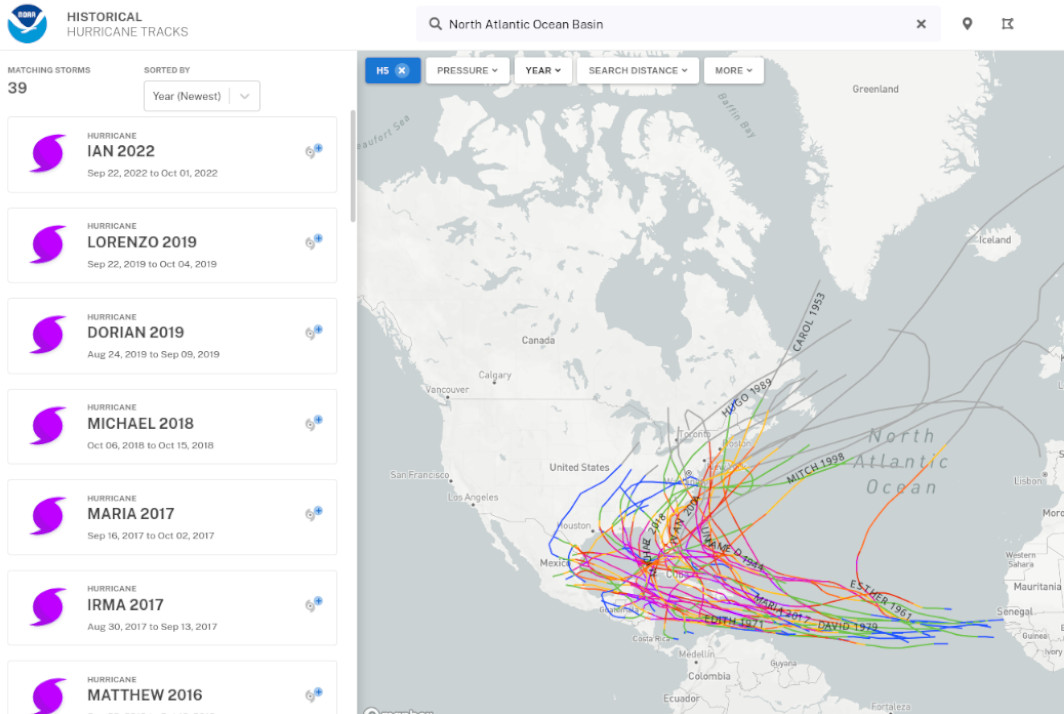Click Matthew 2016 add-track icon
Image resolution: width=1064 pixels, height=714 pixels.
[314, 694]
